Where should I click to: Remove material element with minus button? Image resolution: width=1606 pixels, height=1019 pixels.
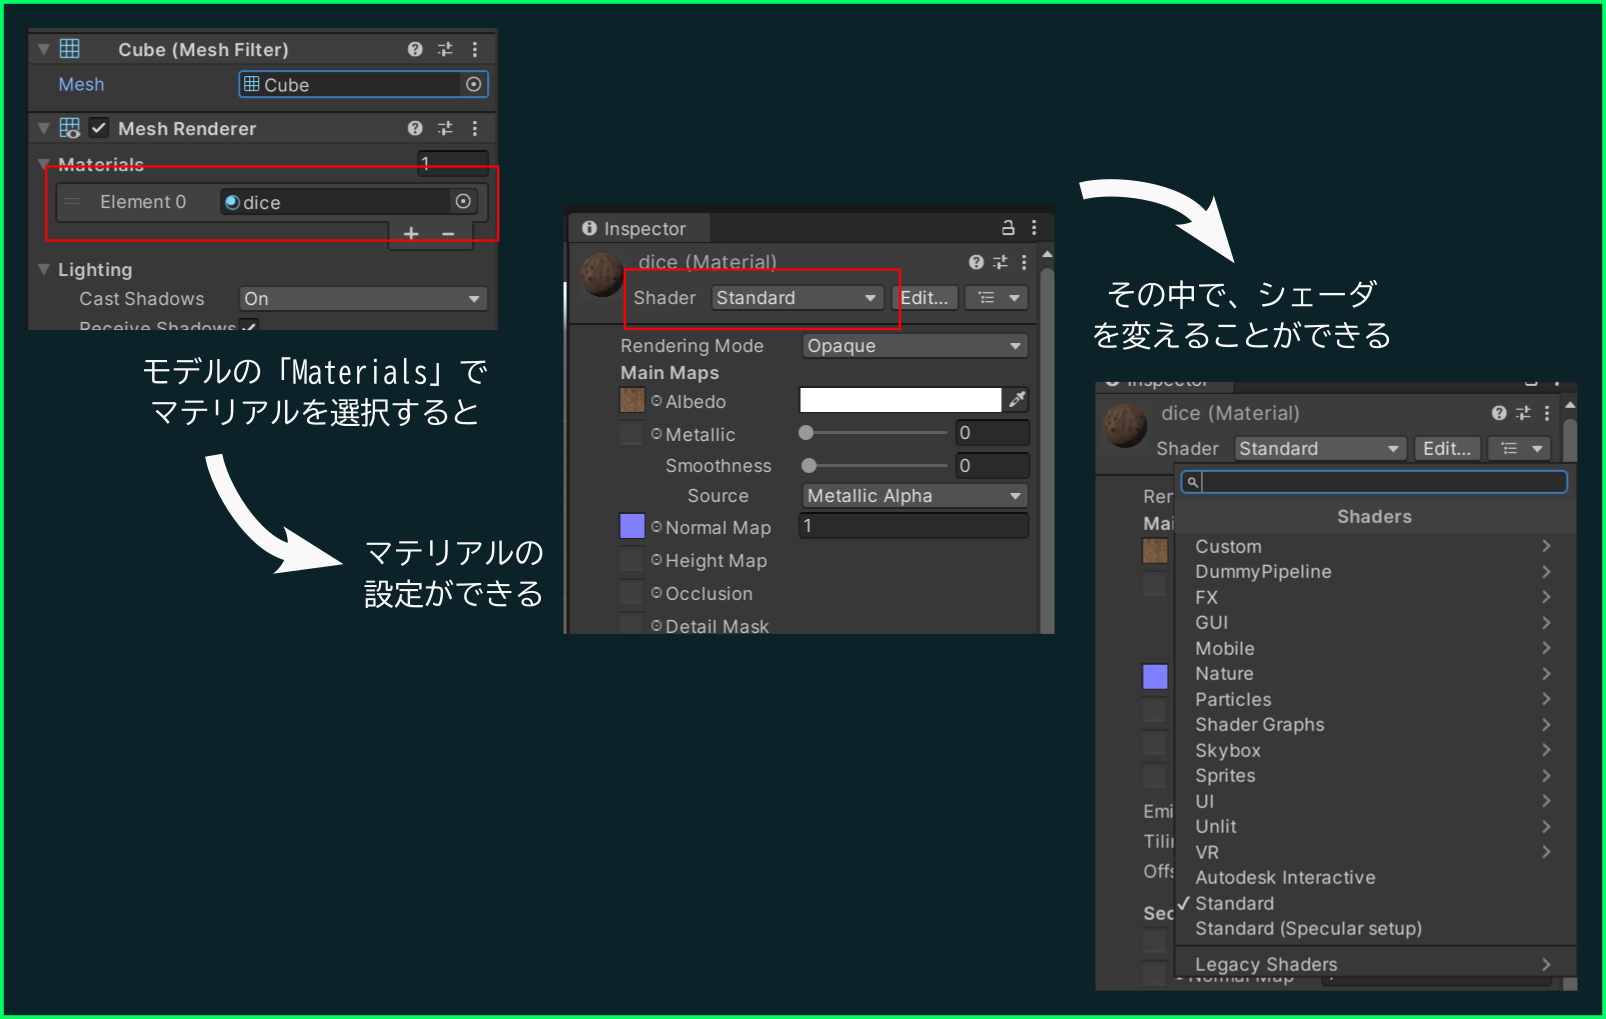448,234
